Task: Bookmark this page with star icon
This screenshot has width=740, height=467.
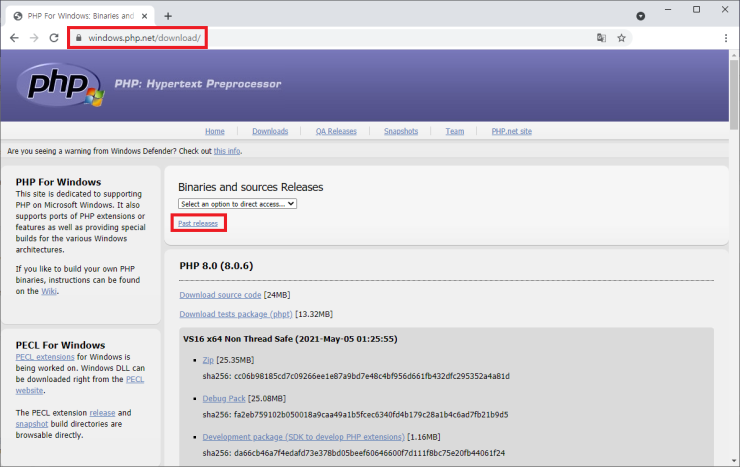Action: click(x=621, y=38)
